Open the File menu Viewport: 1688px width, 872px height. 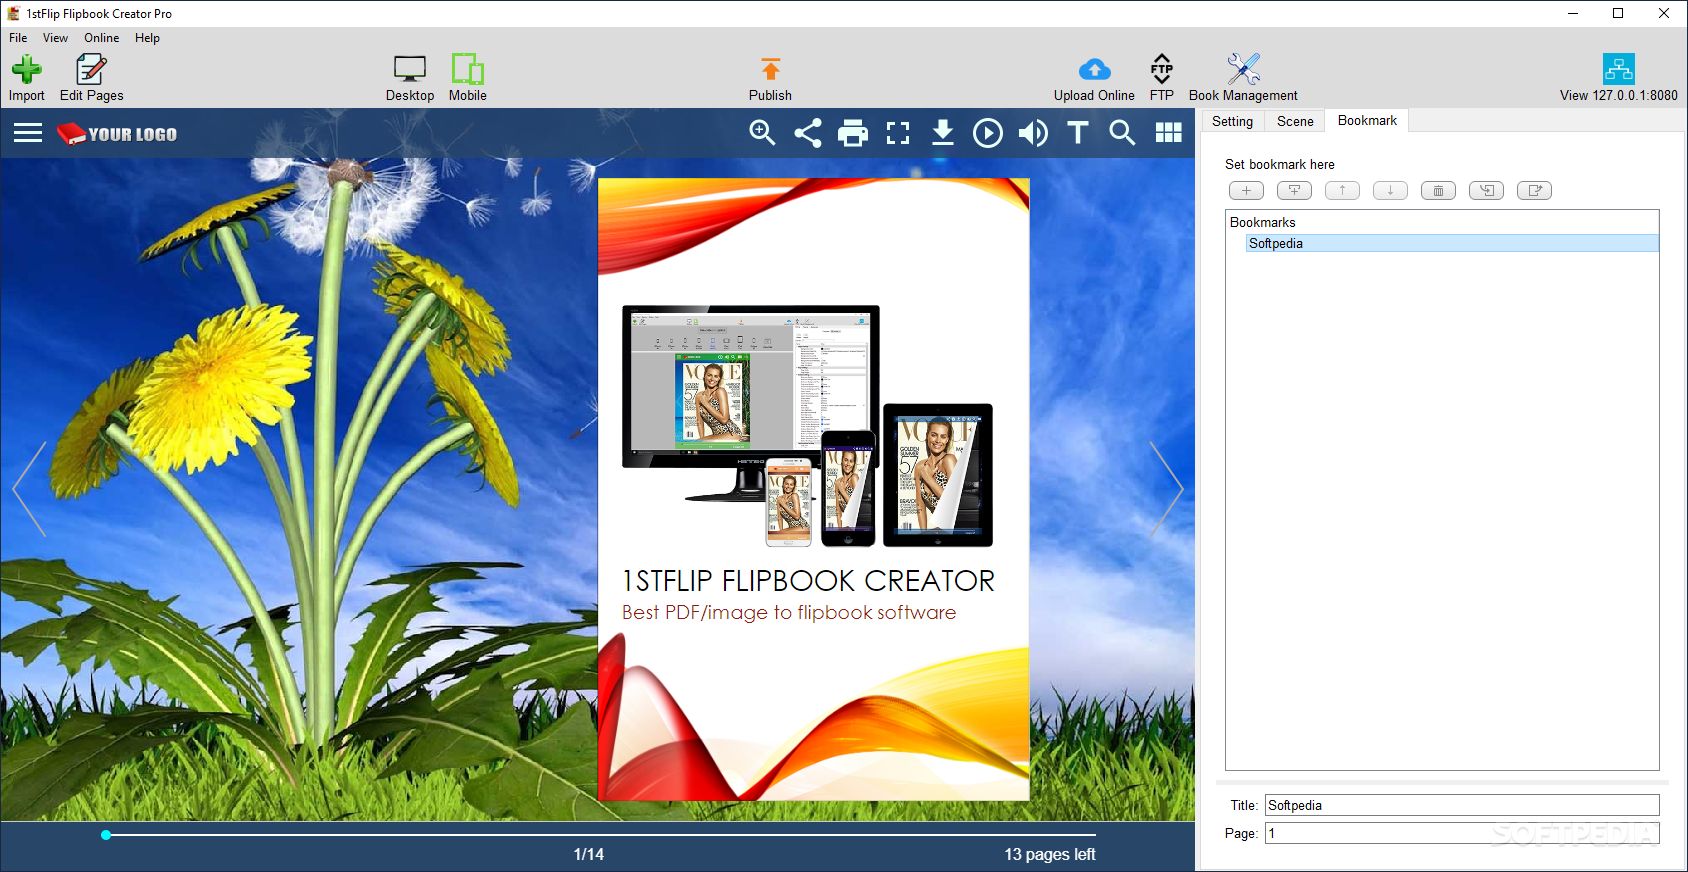(x=18, y=38)
